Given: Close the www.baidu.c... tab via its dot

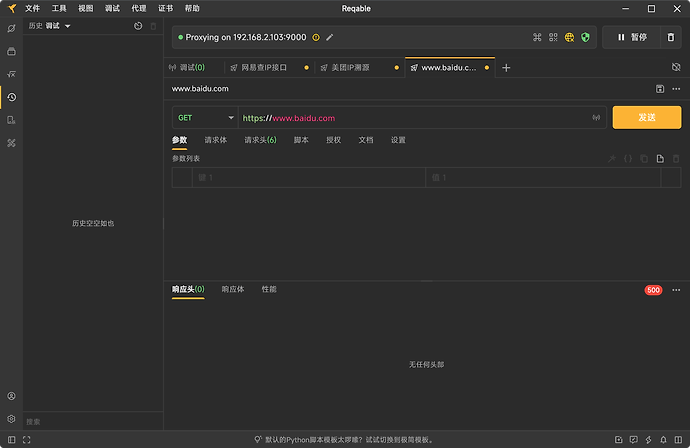Looking at the screenshot, I should click(x=487, y=68).
